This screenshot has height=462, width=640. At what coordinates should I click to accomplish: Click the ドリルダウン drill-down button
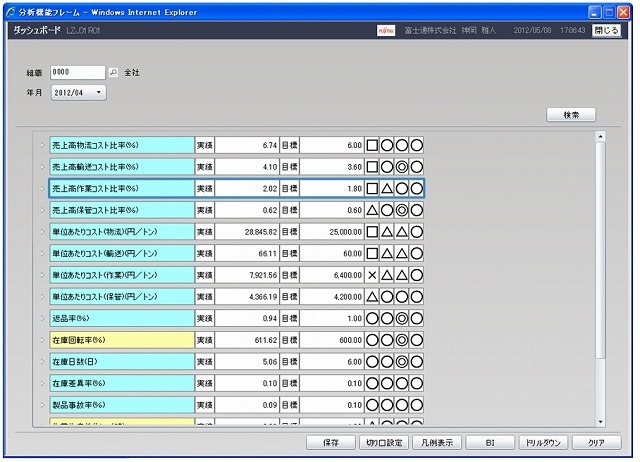point(543,442)
